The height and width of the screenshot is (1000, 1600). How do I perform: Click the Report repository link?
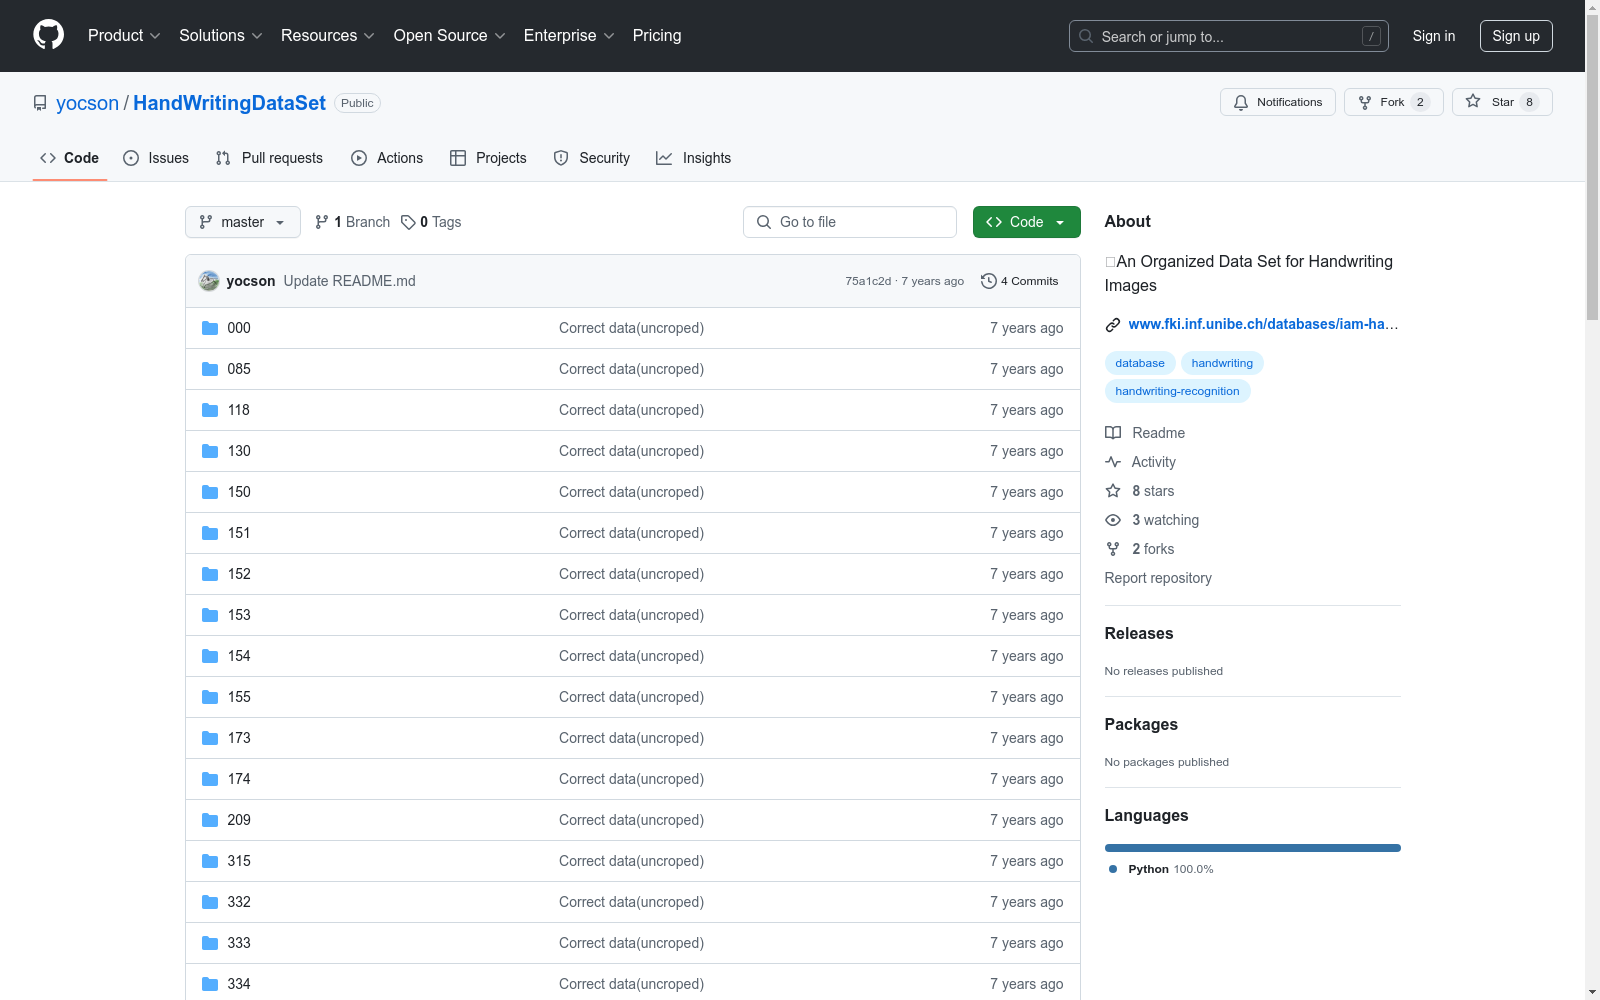coord(1158,578)
